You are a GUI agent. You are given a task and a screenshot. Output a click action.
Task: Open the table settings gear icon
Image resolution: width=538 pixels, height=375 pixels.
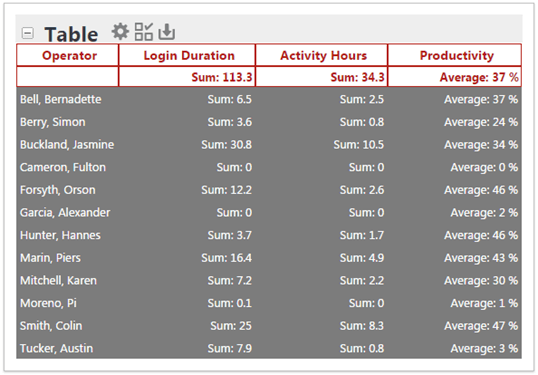[120, 32]
